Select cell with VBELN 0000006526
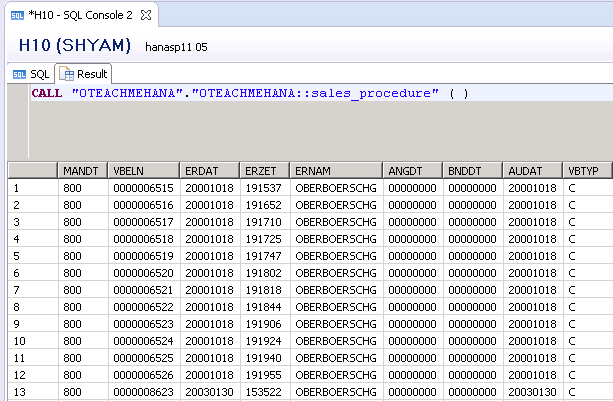 143,375
